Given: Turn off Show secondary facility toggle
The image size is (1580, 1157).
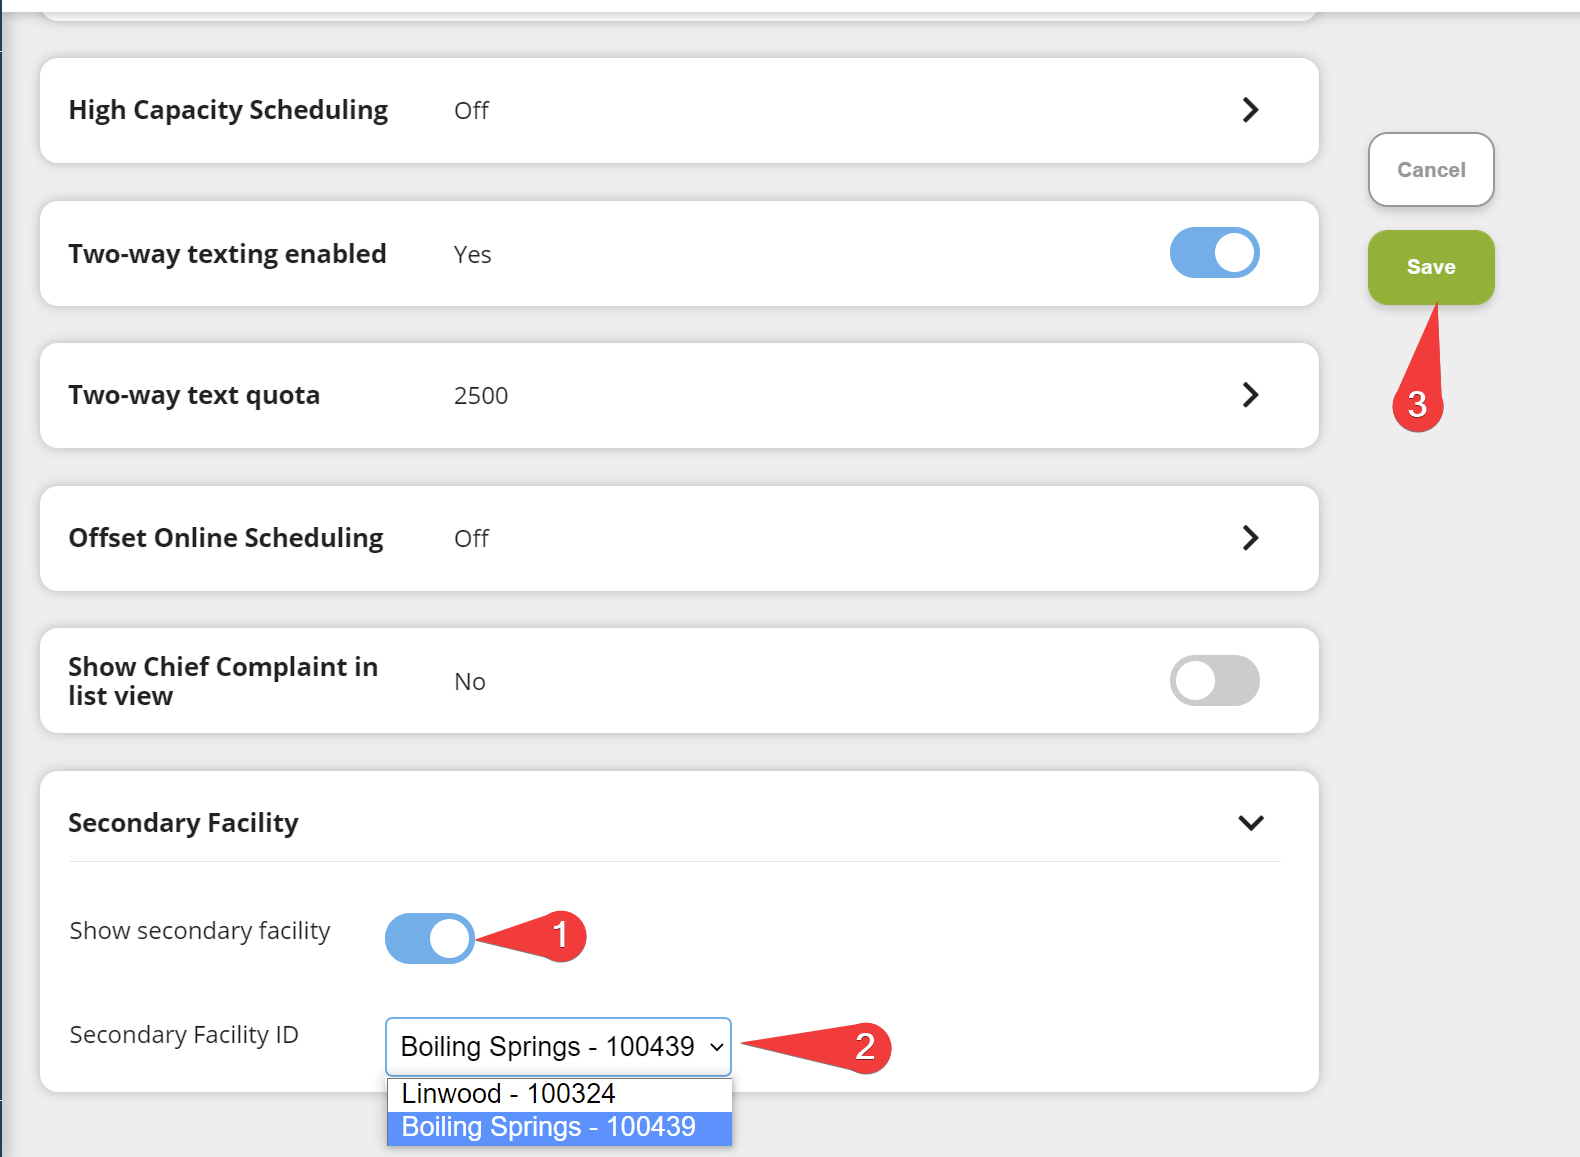Looking at the screenshot, I should [x=429, y=938].
